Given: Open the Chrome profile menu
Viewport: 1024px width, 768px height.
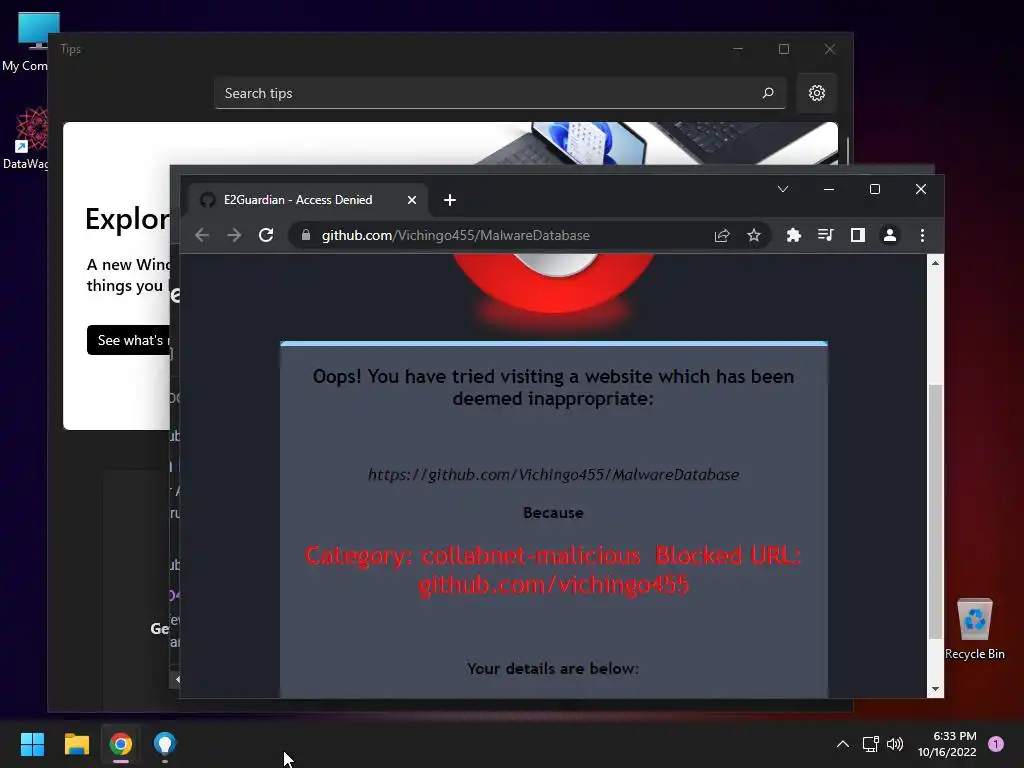Looking at the screenshot, I should pyautogui.click(x=889, y=235).
